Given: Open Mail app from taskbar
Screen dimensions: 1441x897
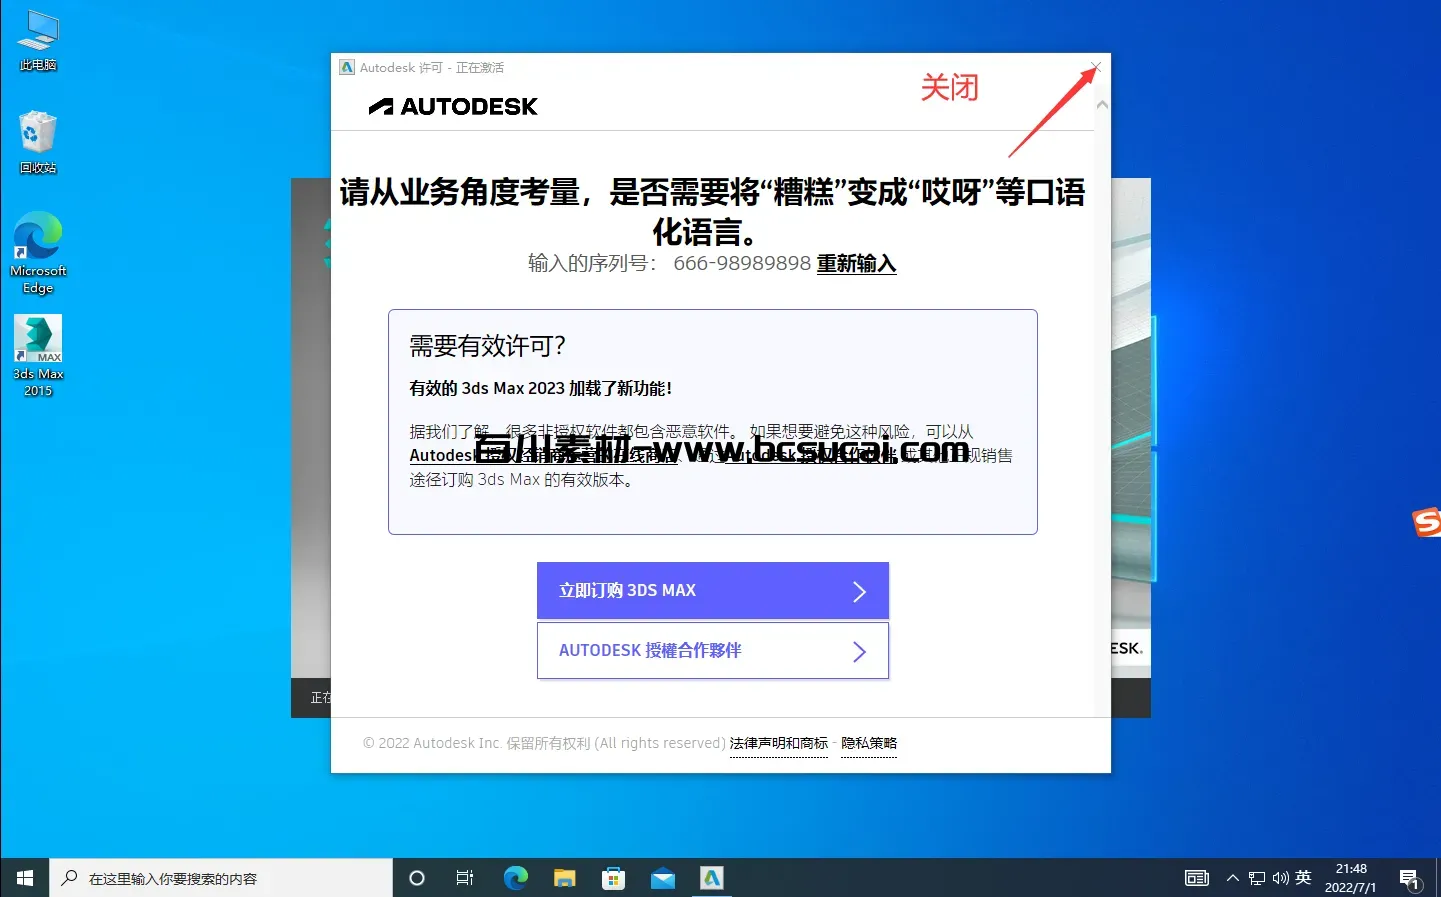Looking at the screenshot, I should click(x=662, y=878).
